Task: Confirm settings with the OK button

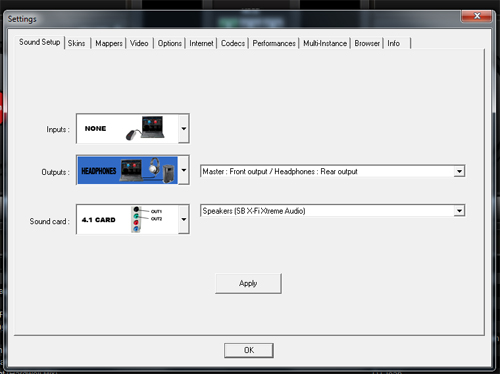Action: point(249,350)
